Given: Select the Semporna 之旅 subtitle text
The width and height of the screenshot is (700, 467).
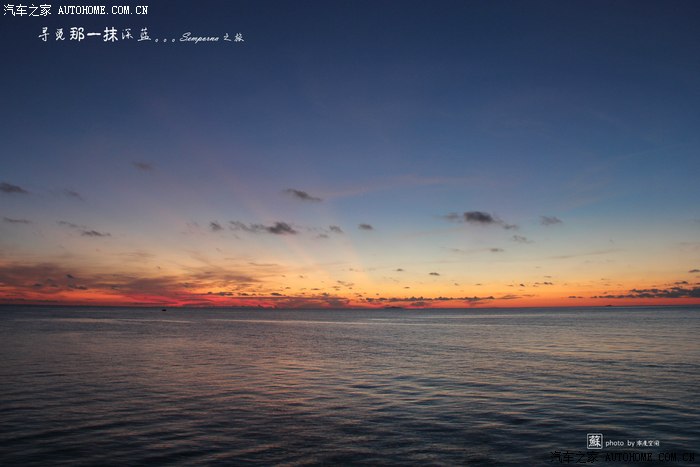Looking at the screenshot, I should click(x=211, y=37).
